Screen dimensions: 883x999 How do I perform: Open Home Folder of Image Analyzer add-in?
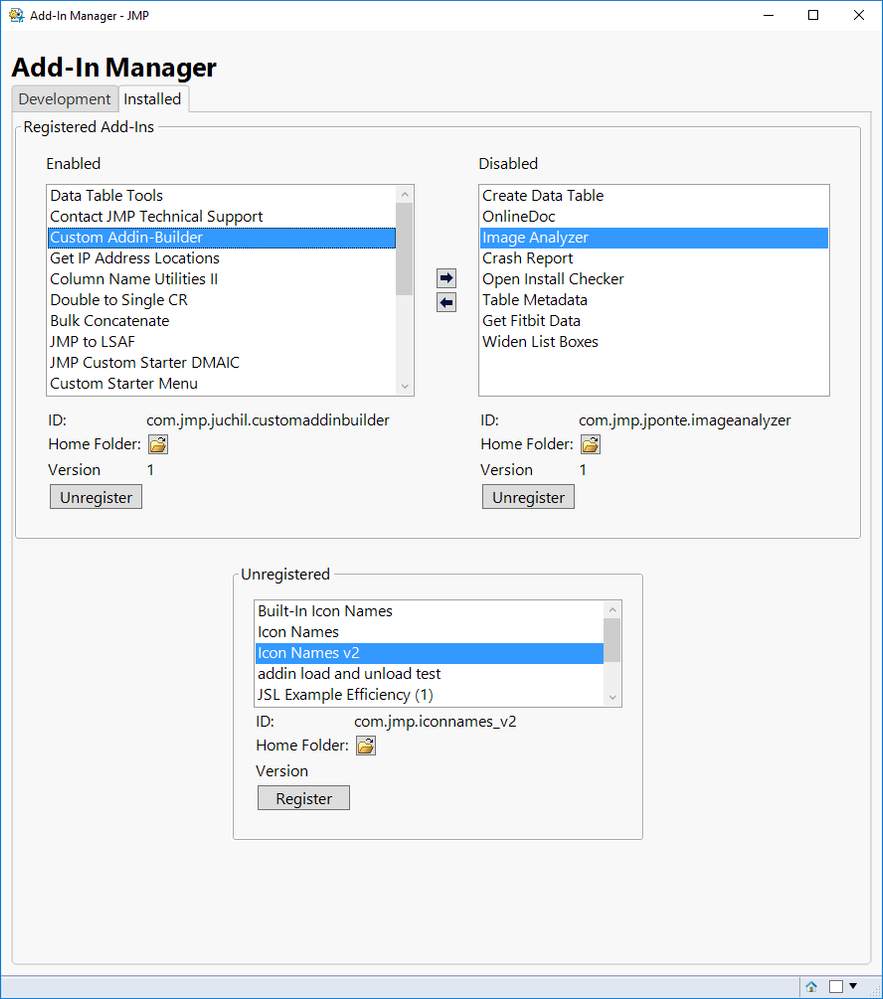pyautogui.click(x=591, y=445)
